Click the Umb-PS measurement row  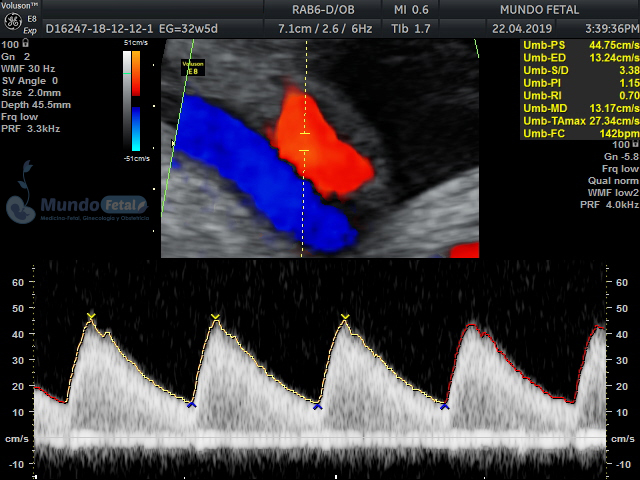(578, 45)
